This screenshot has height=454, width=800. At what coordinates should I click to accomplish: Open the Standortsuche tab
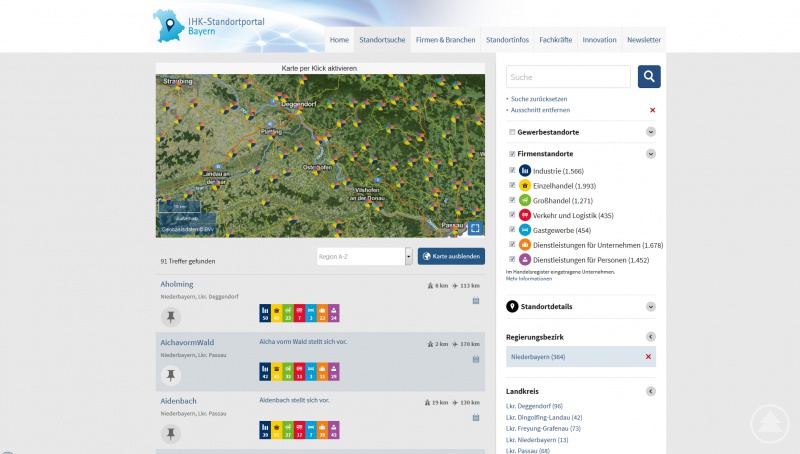382,40
